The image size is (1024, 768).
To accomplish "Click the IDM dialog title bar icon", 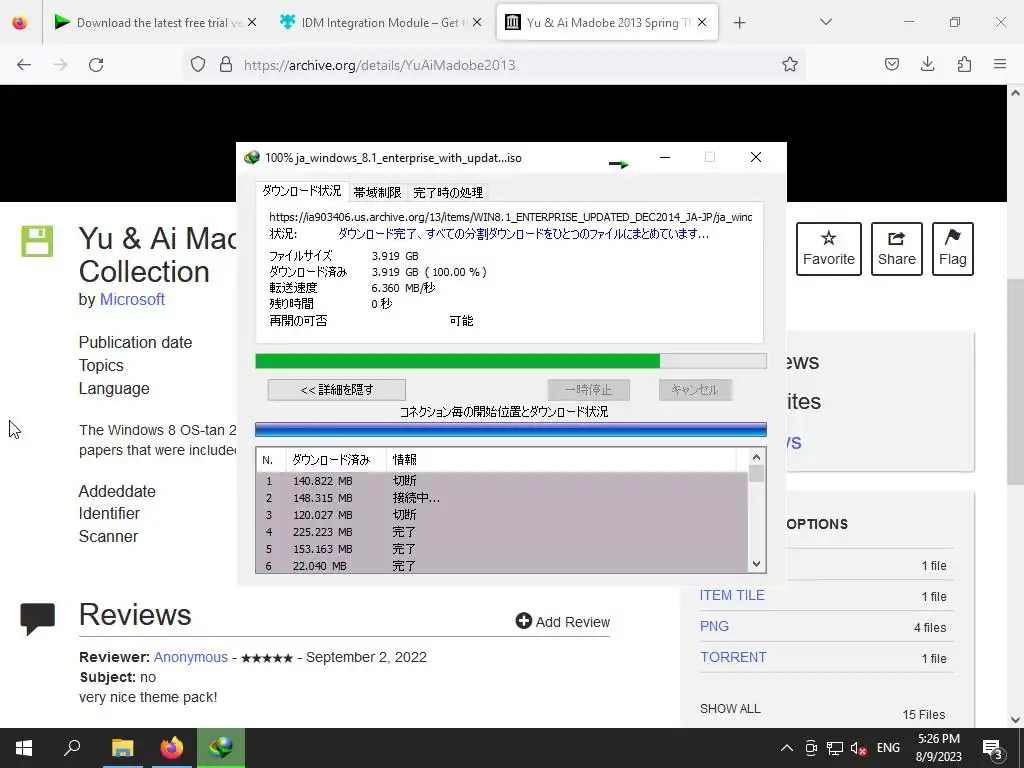I will point(251,157).
